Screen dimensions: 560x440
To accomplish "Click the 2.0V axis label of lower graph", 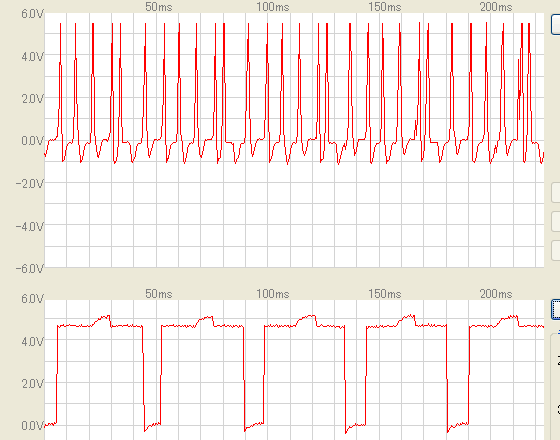I will point(32,384).
